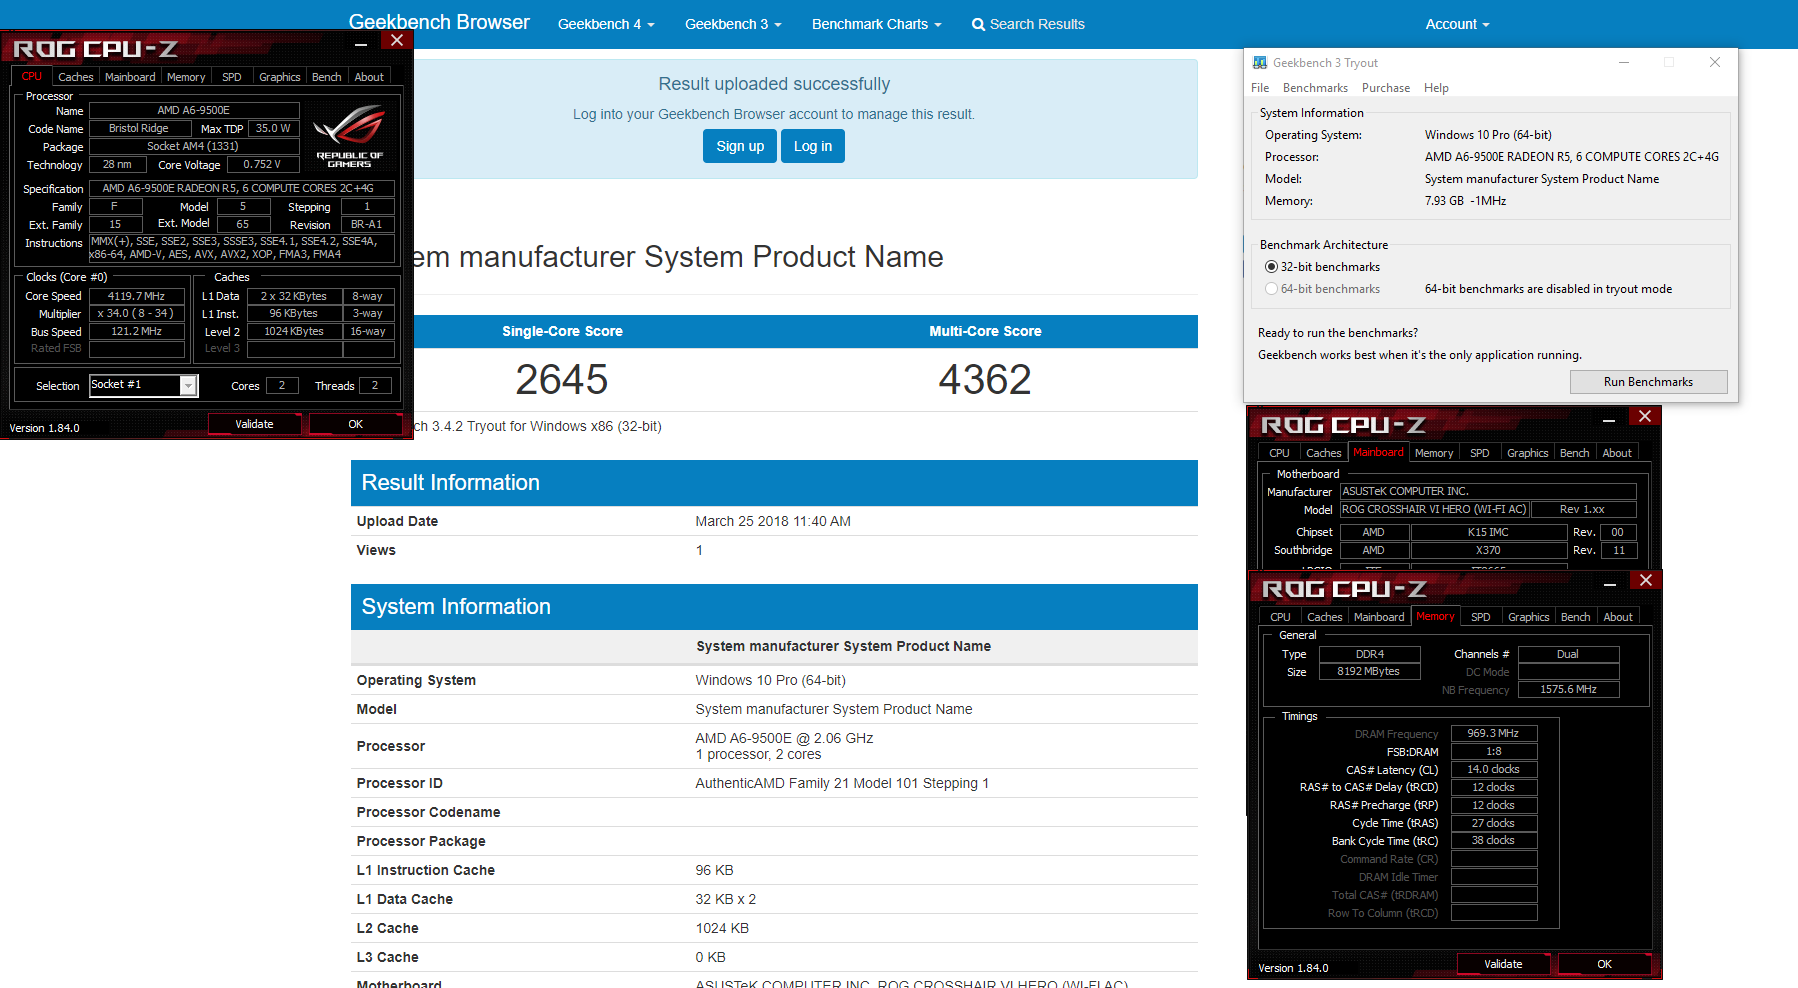Click the Log in button

click(x=813, y=146)
